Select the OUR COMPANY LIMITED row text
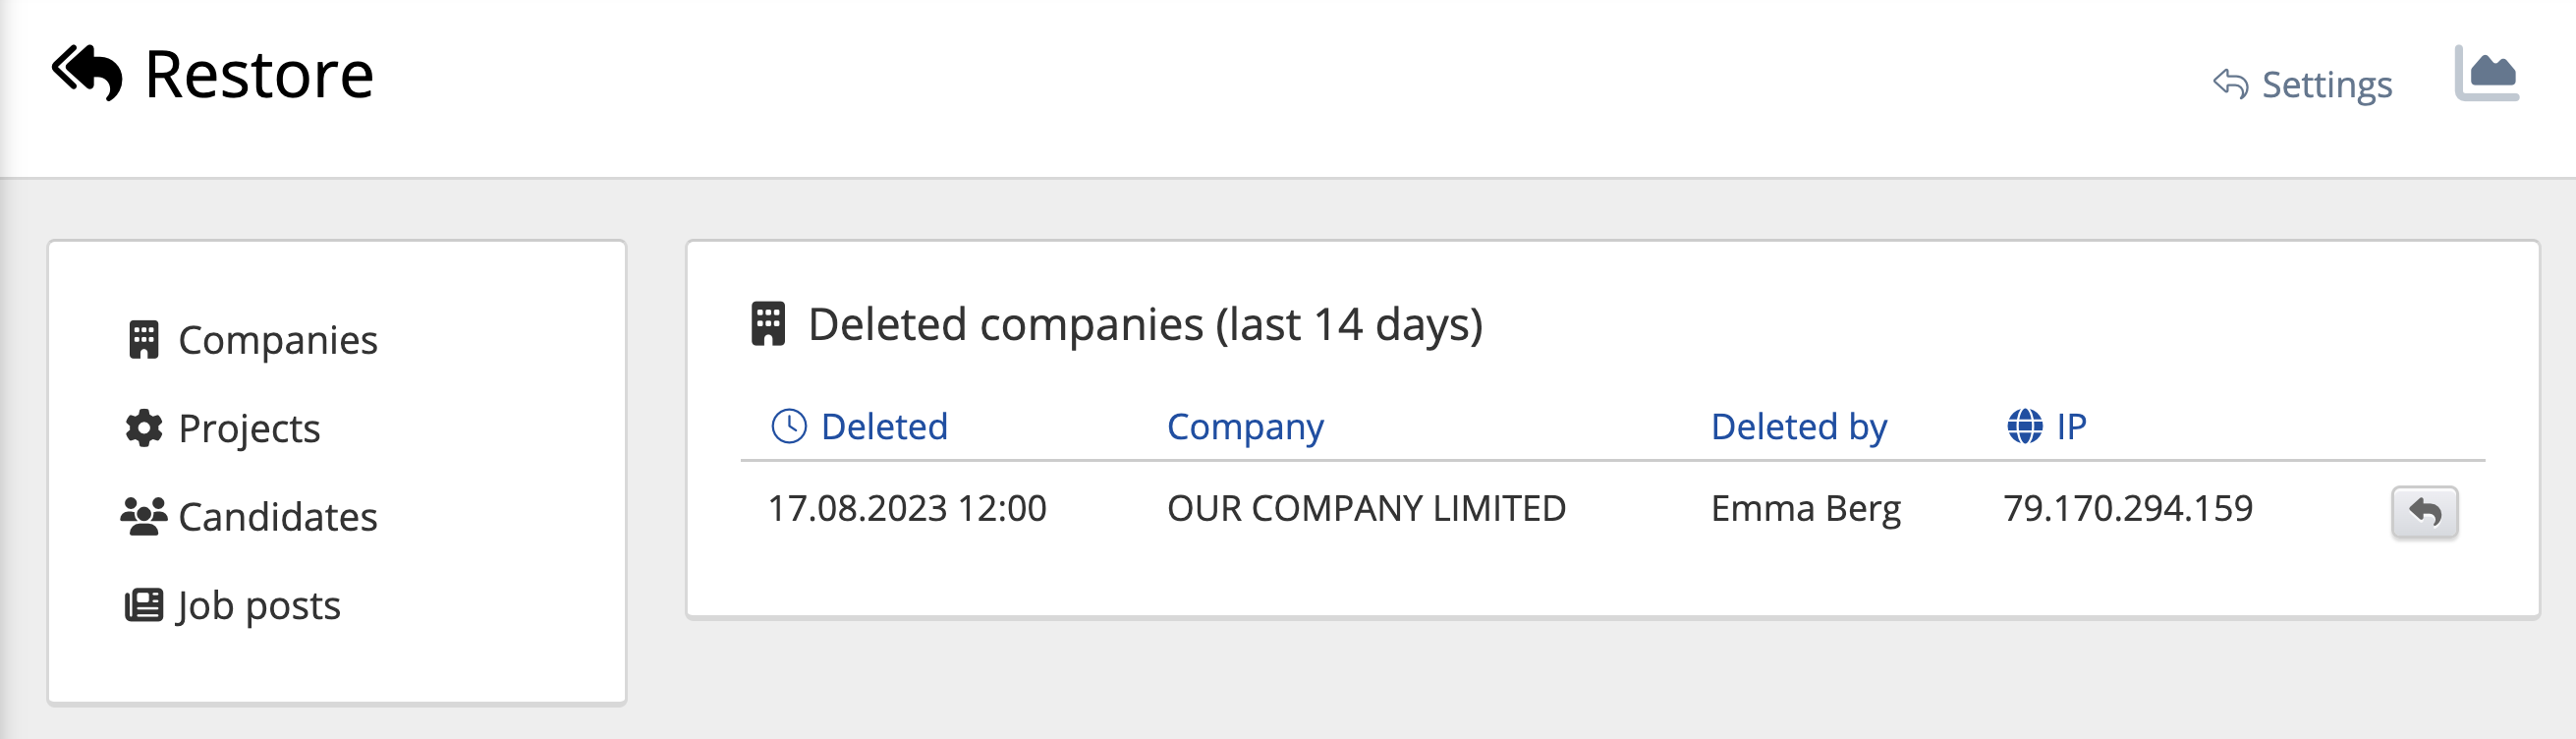The height and width of the screenshot is (739, 2576). (x=1366, y=508)
